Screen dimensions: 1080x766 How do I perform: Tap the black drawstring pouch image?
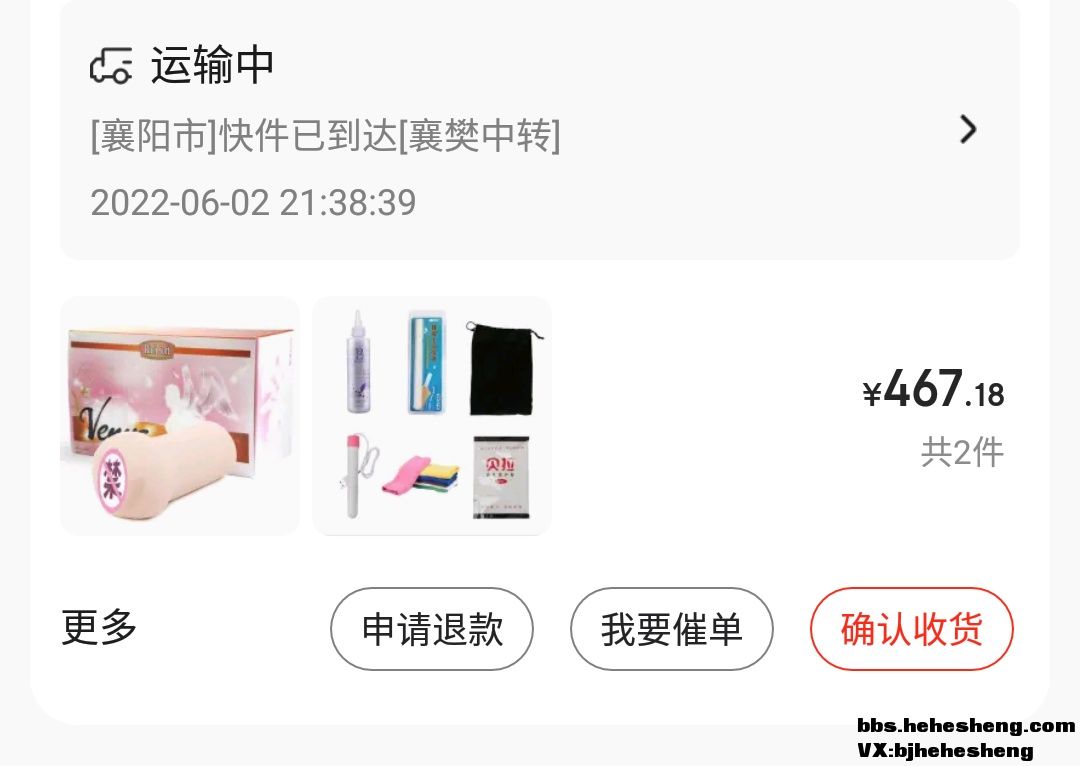coord(503,368)
